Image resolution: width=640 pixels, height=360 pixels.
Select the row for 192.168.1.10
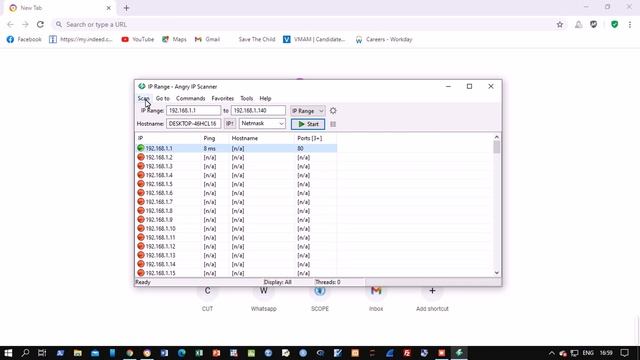point(236,229)
